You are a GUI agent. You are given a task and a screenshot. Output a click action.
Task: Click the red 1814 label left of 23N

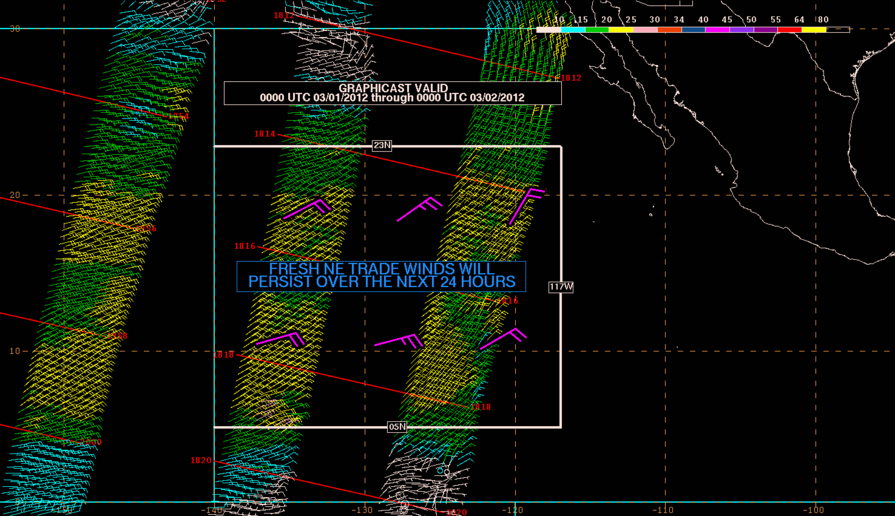(265, 134)
